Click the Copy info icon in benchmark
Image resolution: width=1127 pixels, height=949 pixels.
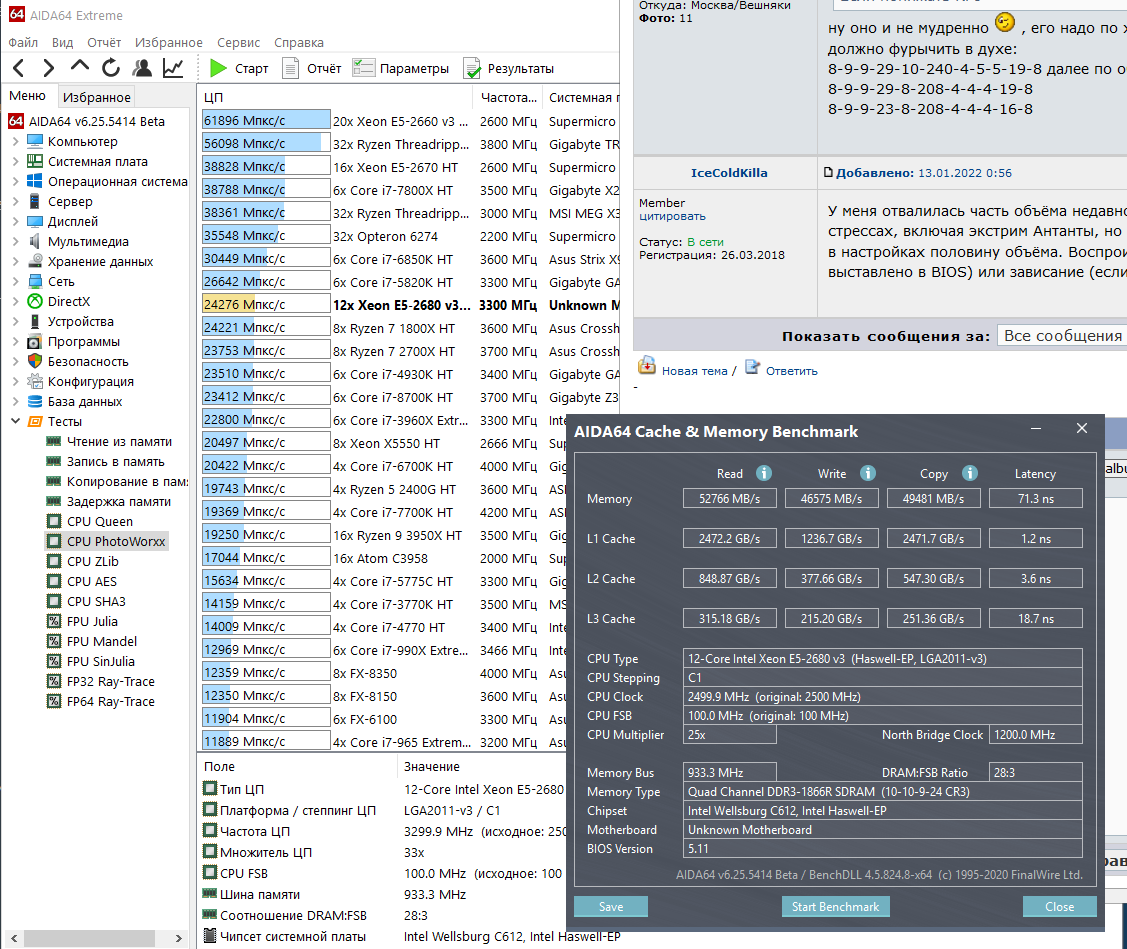970,473
